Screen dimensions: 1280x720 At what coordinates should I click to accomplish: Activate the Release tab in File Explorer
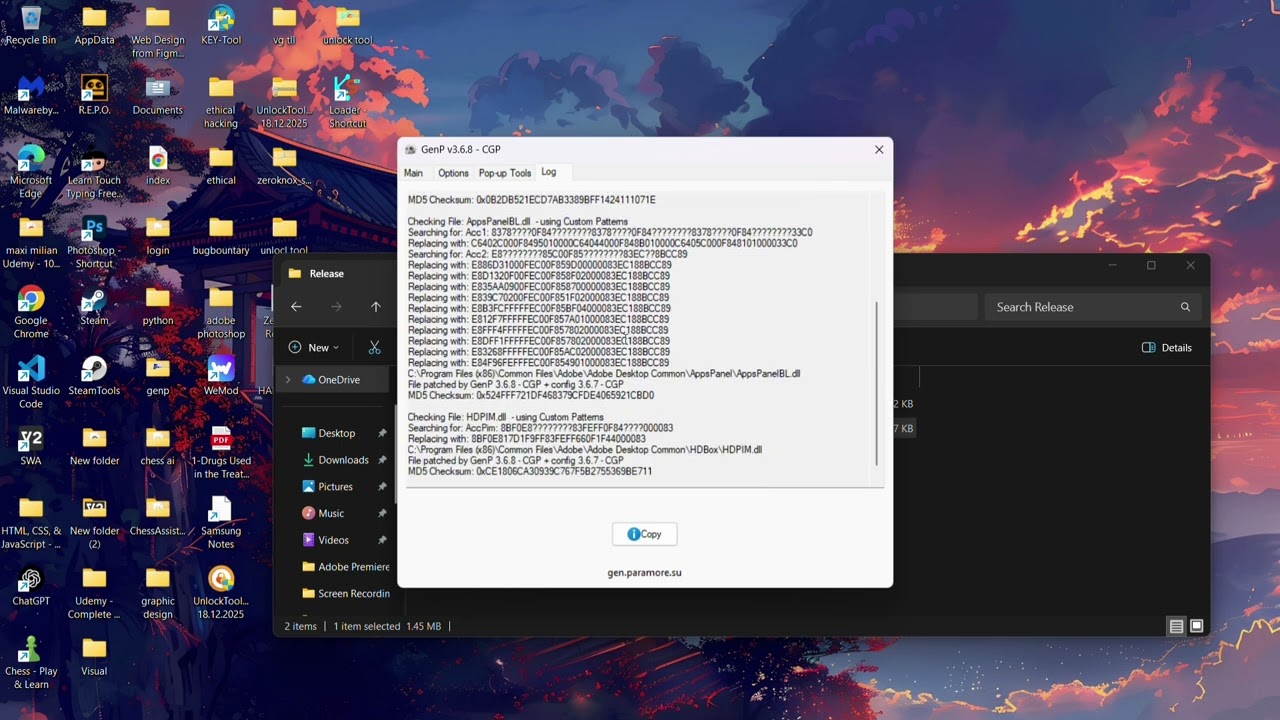[327, 273]
